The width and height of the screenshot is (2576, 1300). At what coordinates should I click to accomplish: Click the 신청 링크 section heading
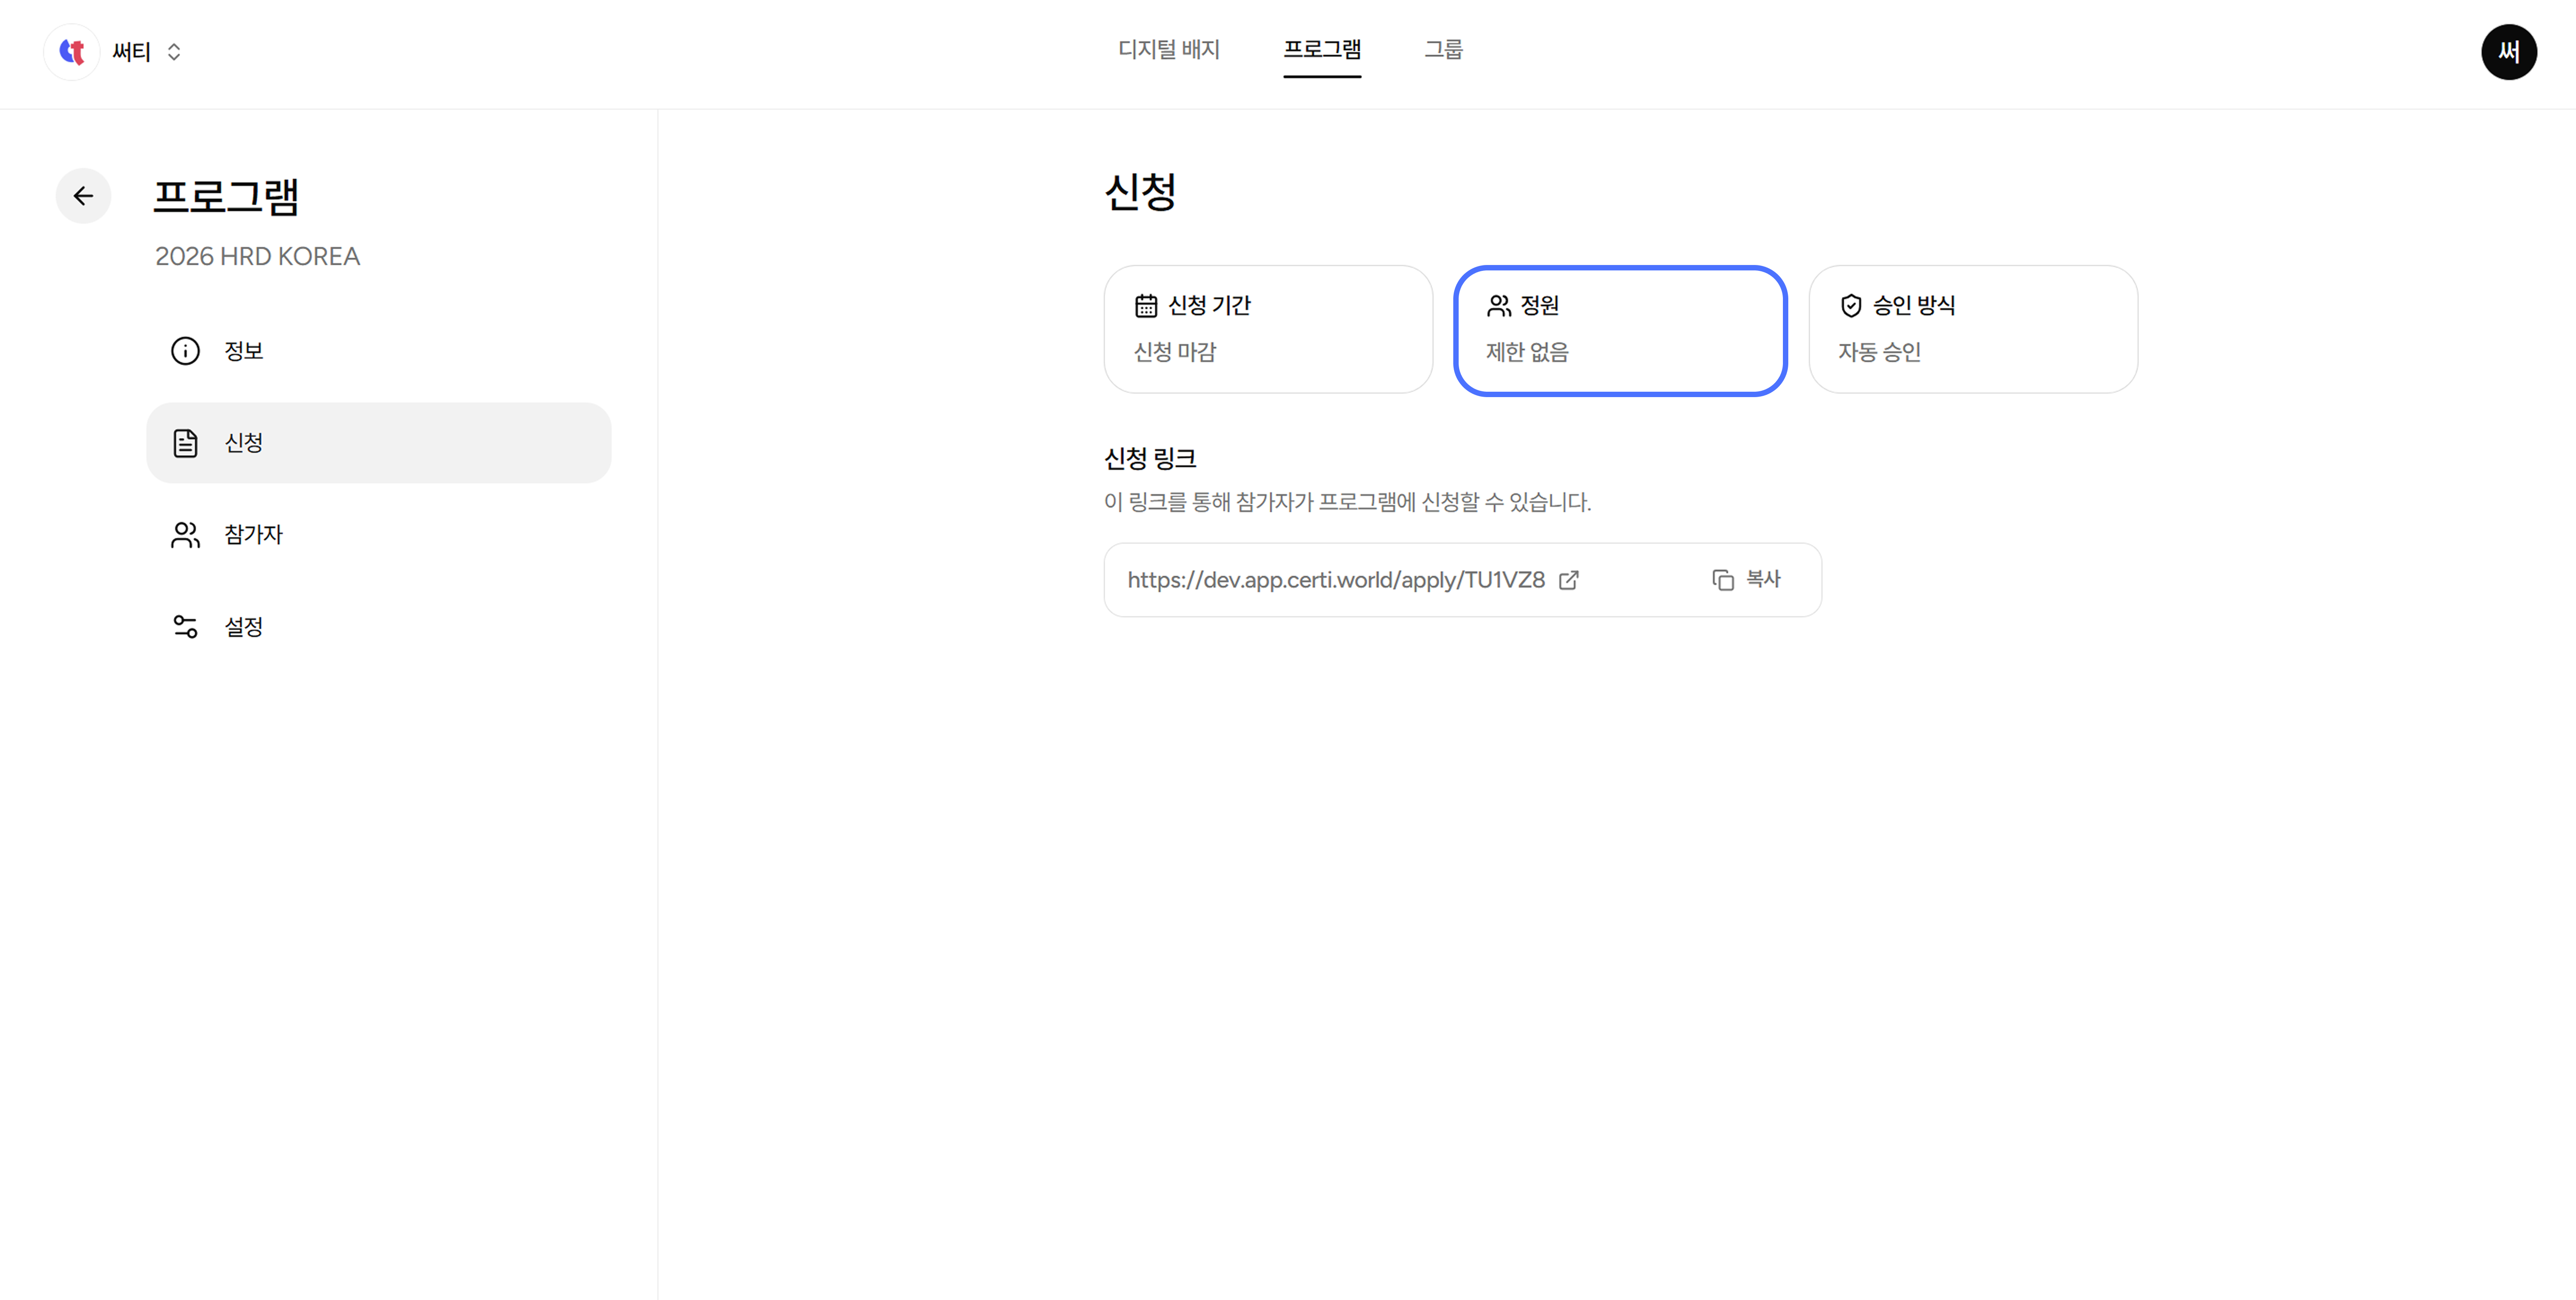click(1150, 459)
